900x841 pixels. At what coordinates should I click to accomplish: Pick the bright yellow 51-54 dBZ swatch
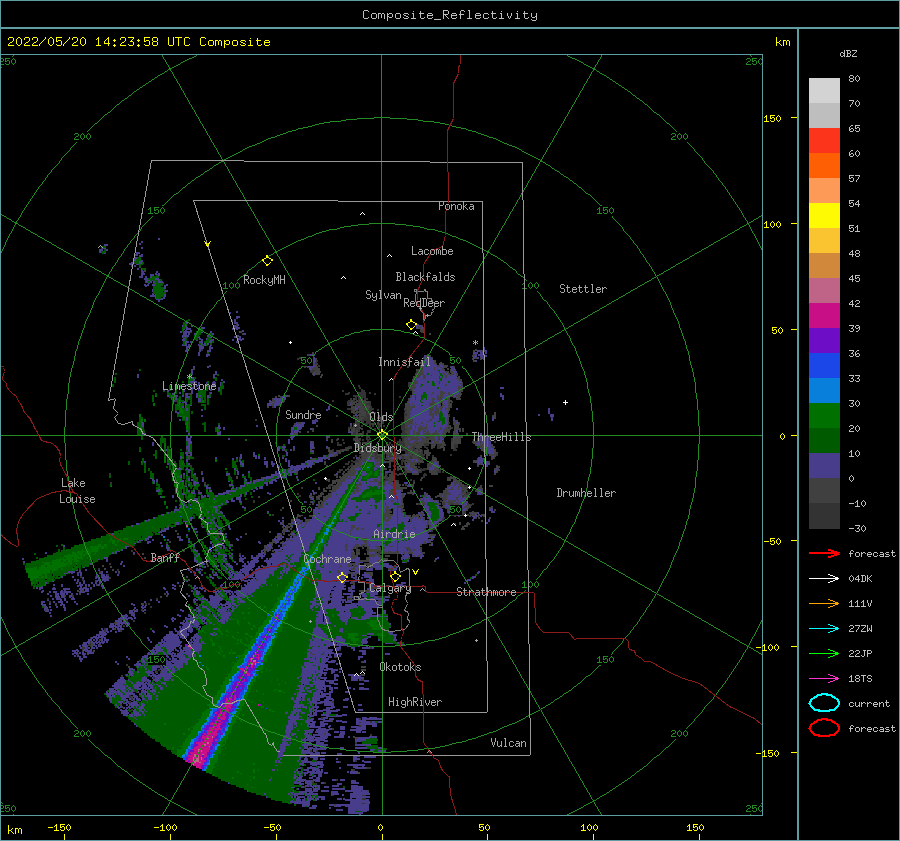click(x=824, y=216)
